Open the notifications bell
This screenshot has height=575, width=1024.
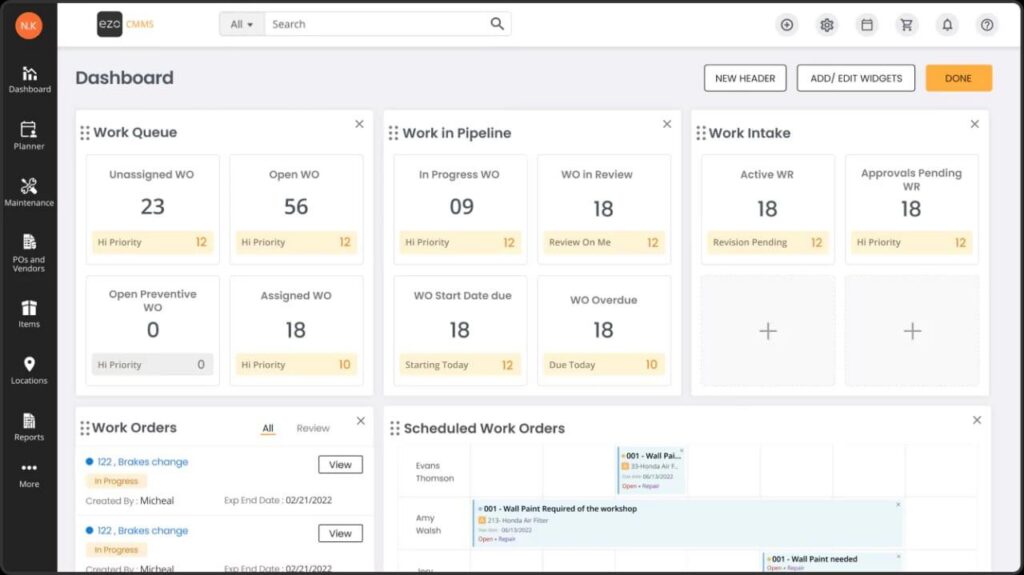coord(947,25)
